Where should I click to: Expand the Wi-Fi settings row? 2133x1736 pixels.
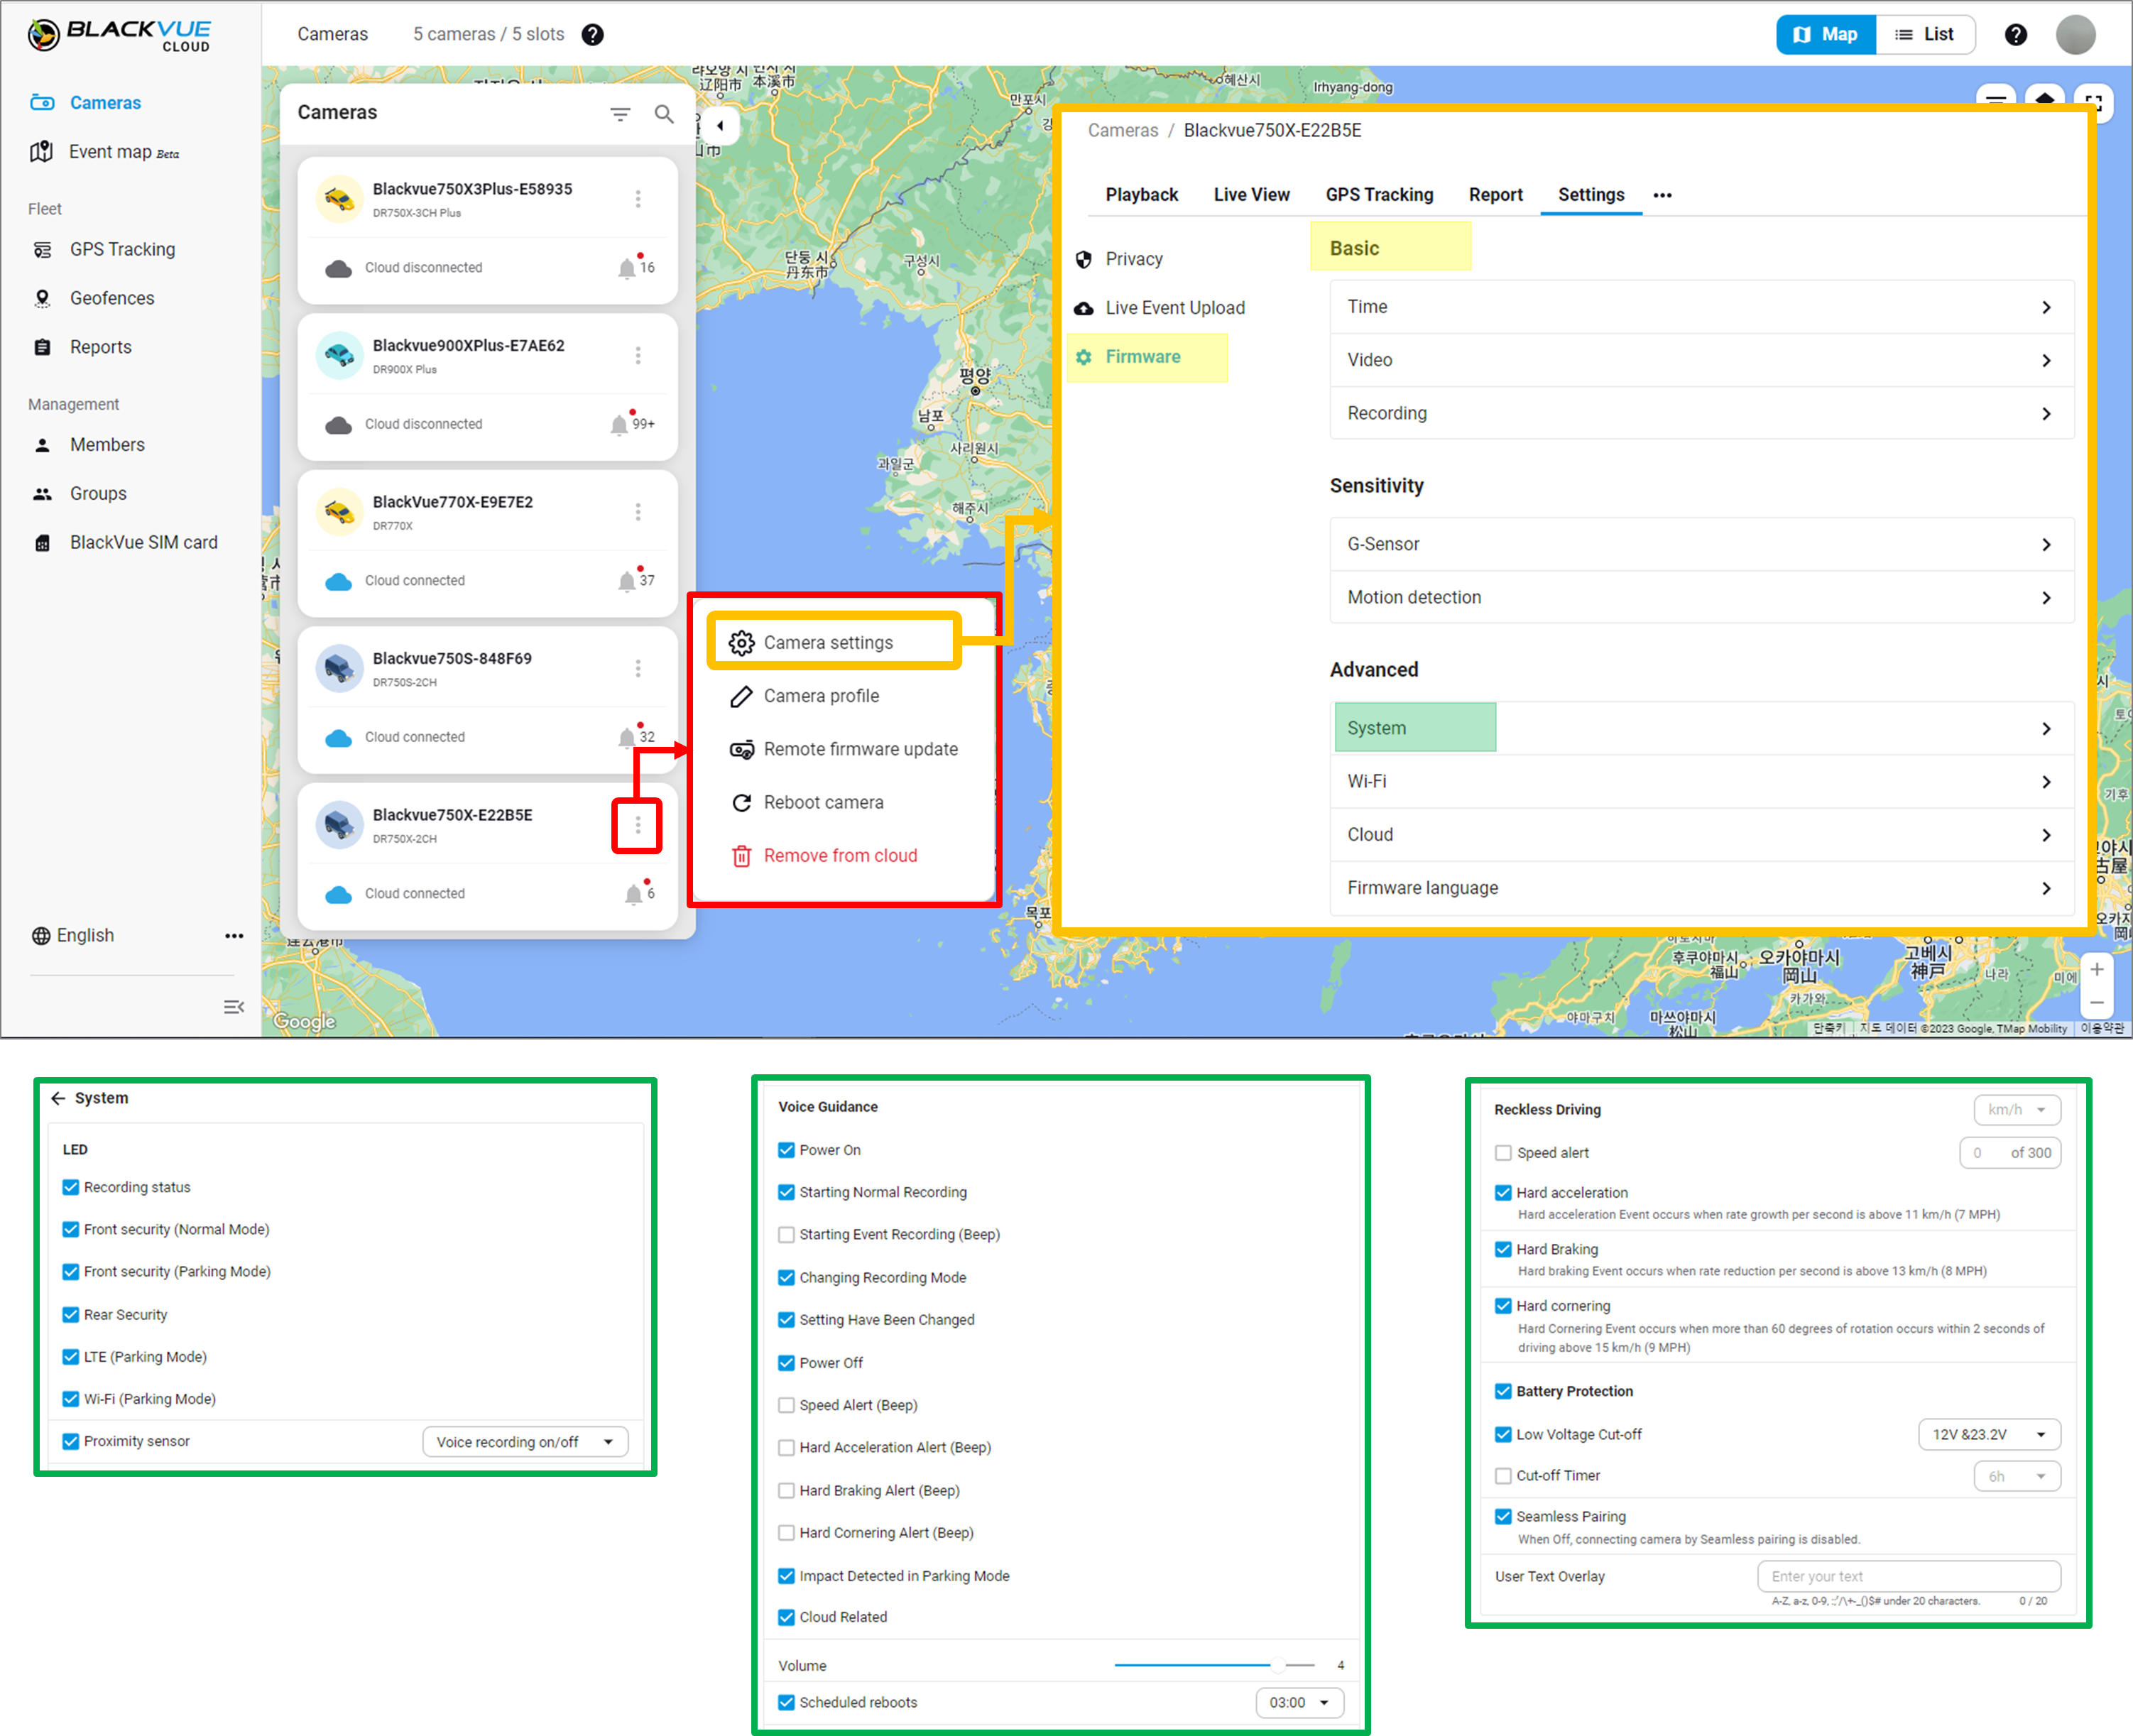[1701, 781]
